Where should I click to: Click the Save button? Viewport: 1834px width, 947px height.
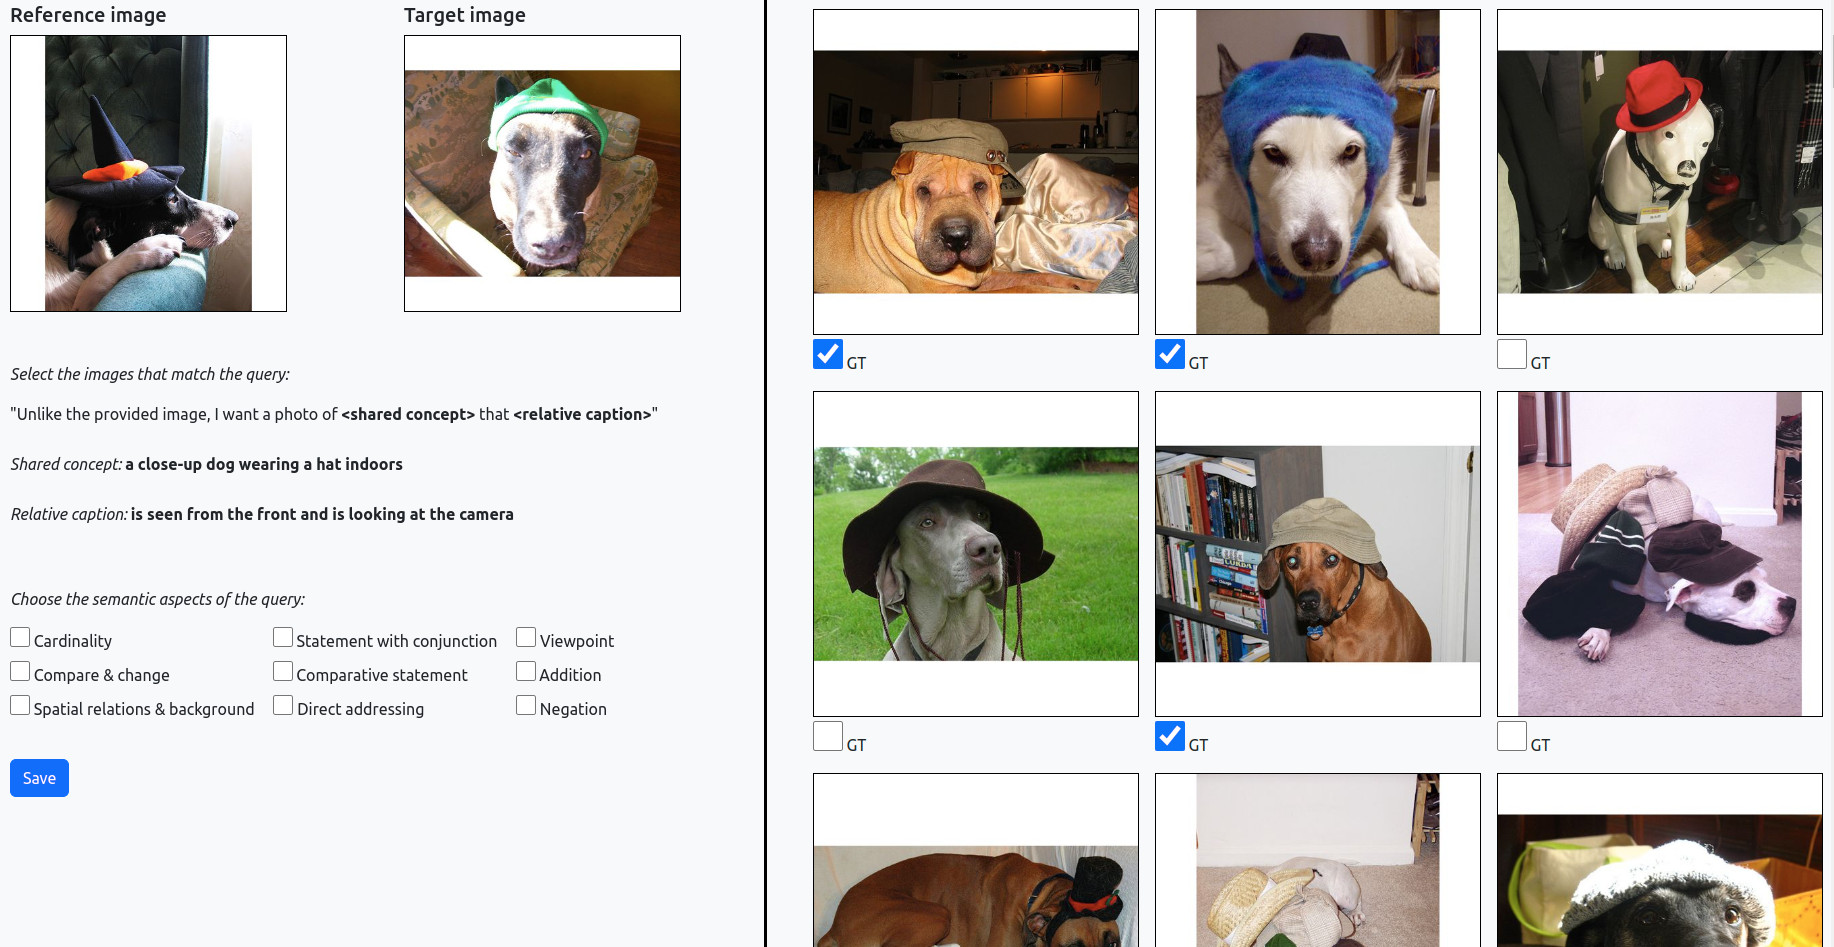click(39, 778)
